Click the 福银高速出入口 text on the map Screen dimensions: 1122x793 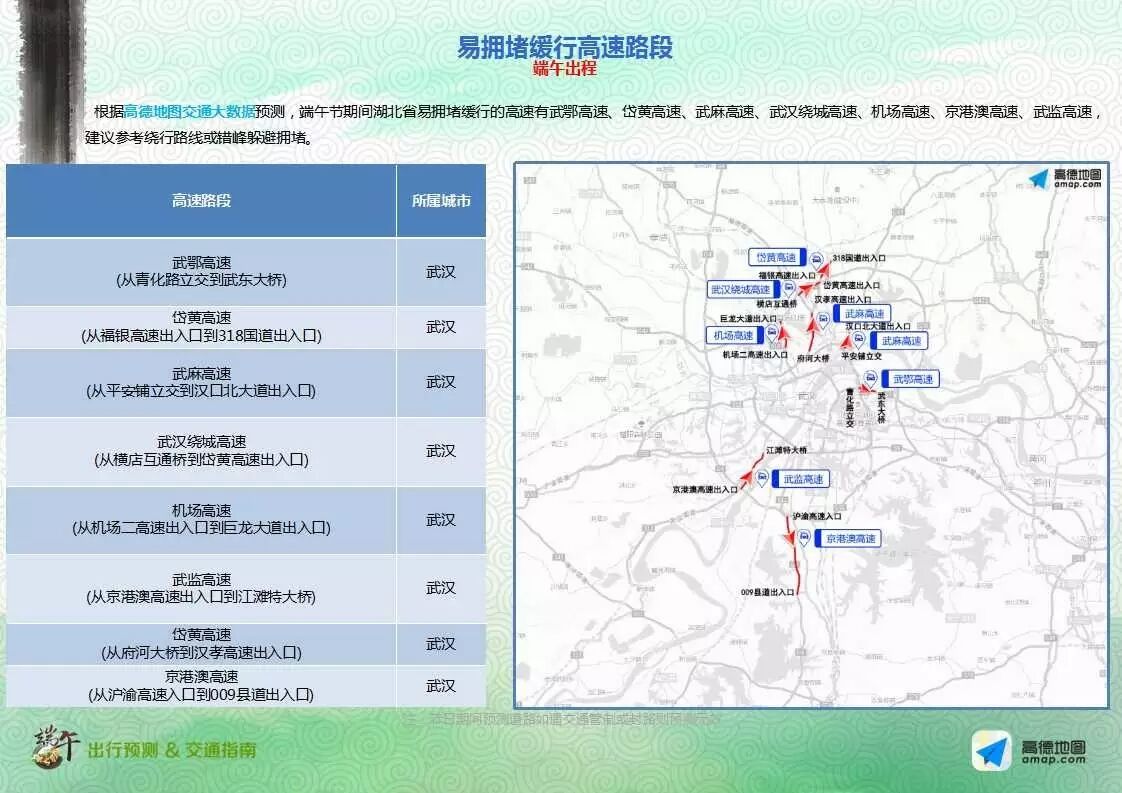787,276
